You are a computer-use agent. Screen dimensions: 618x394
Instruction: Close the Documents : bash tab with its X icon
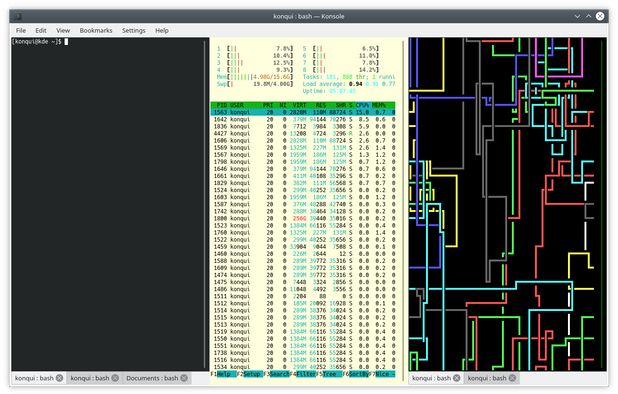click(x=184, y=378)
